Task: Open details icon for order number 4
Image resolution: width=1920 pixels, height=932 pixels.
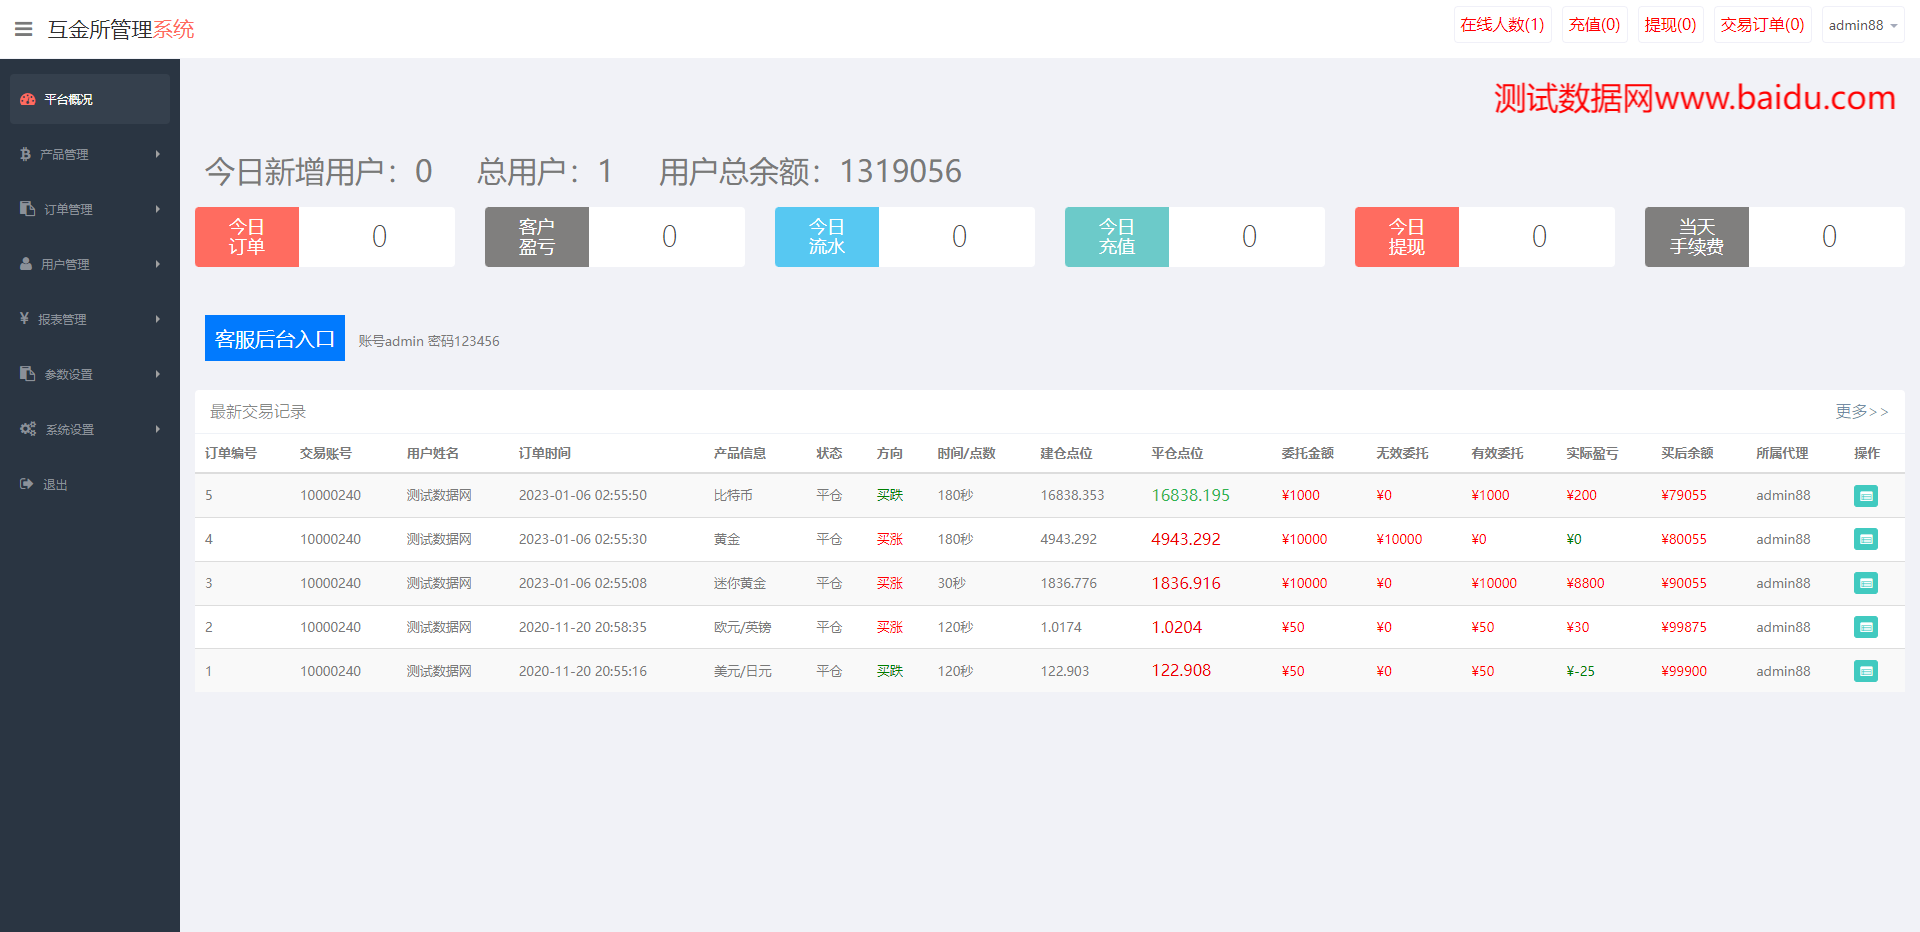Action: pyautogui.click(x=1865, y=540)
